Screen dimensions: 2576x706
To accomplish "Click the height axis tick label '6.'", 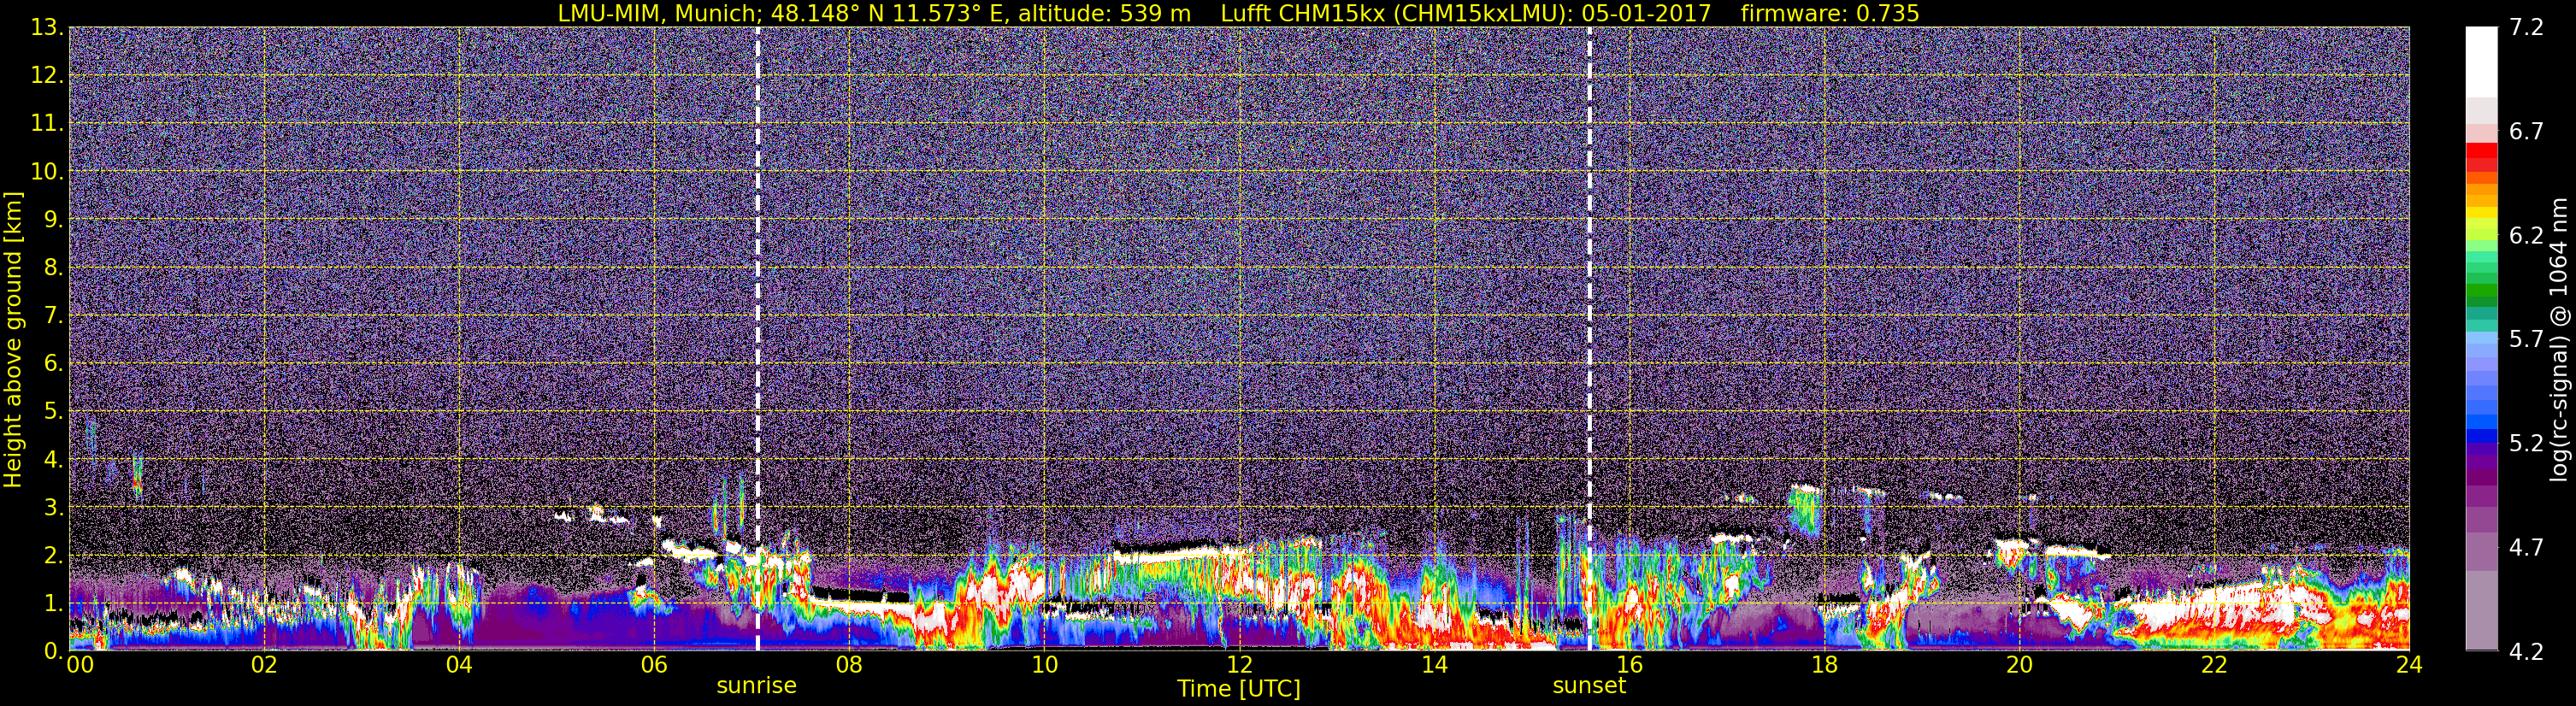I will pos(53,364).
